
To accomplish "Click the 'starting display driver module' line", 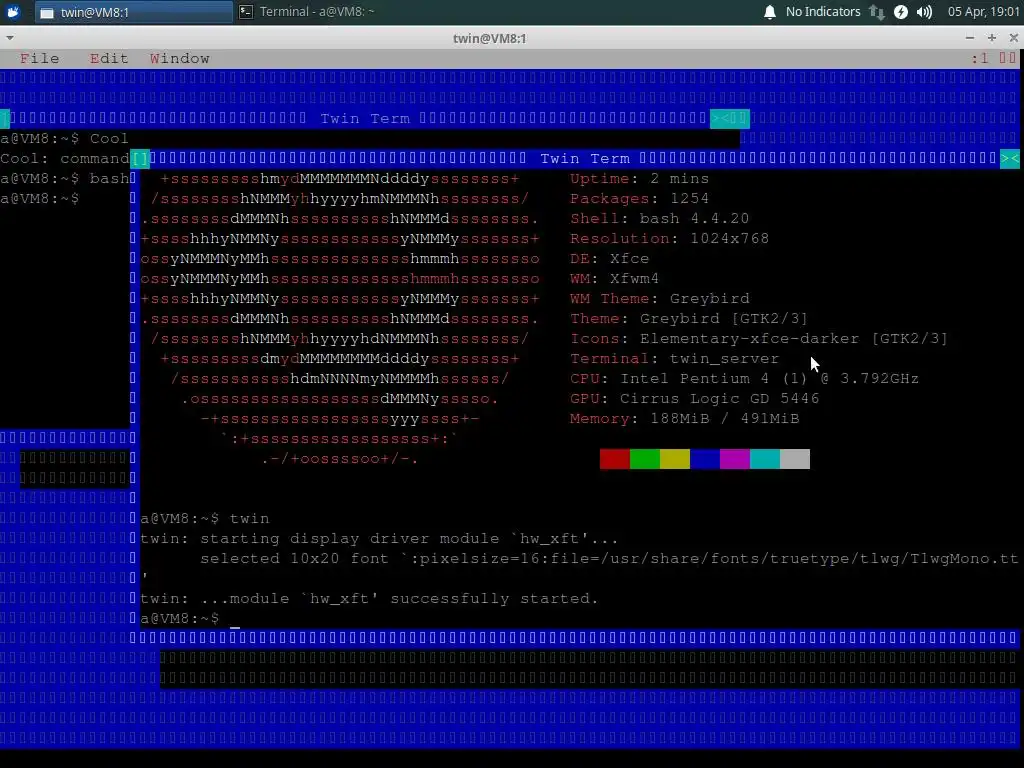I will click(379, 539).
